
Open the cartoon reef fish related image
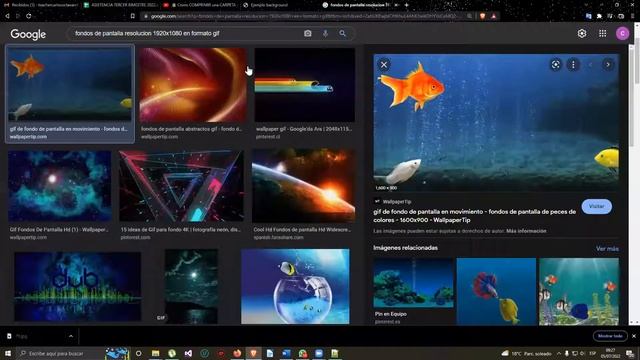click(579, 291)
